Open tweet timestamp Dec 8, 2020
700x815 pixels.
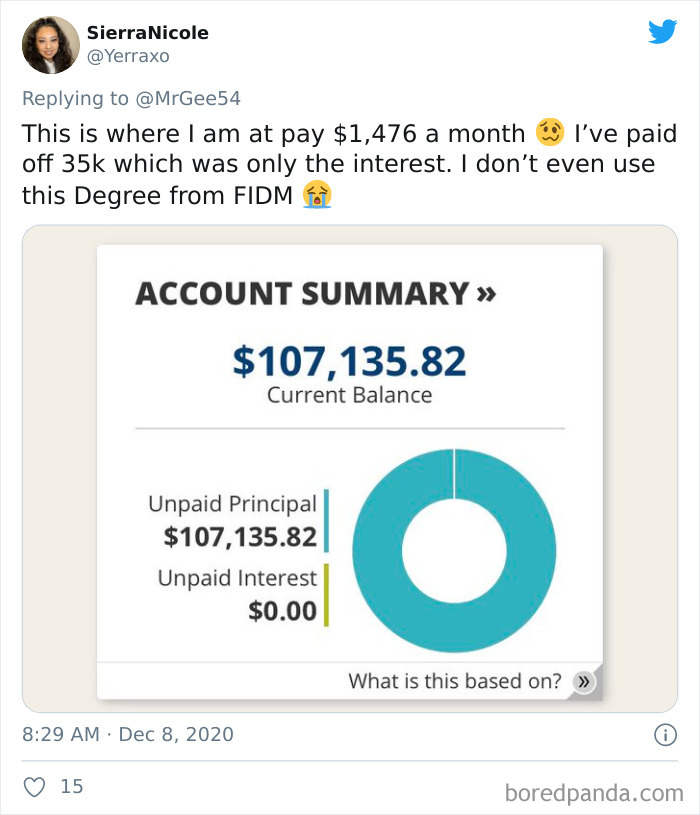point(130,733)
